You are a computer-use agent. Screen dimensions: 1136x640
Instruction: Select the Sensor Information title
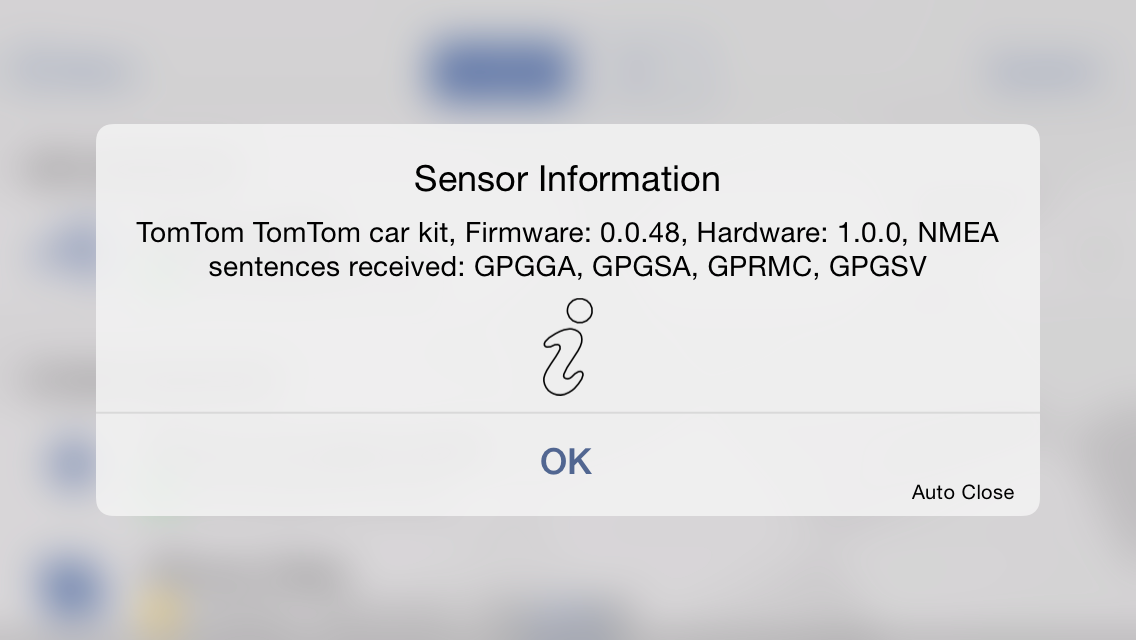coord(567,178)
